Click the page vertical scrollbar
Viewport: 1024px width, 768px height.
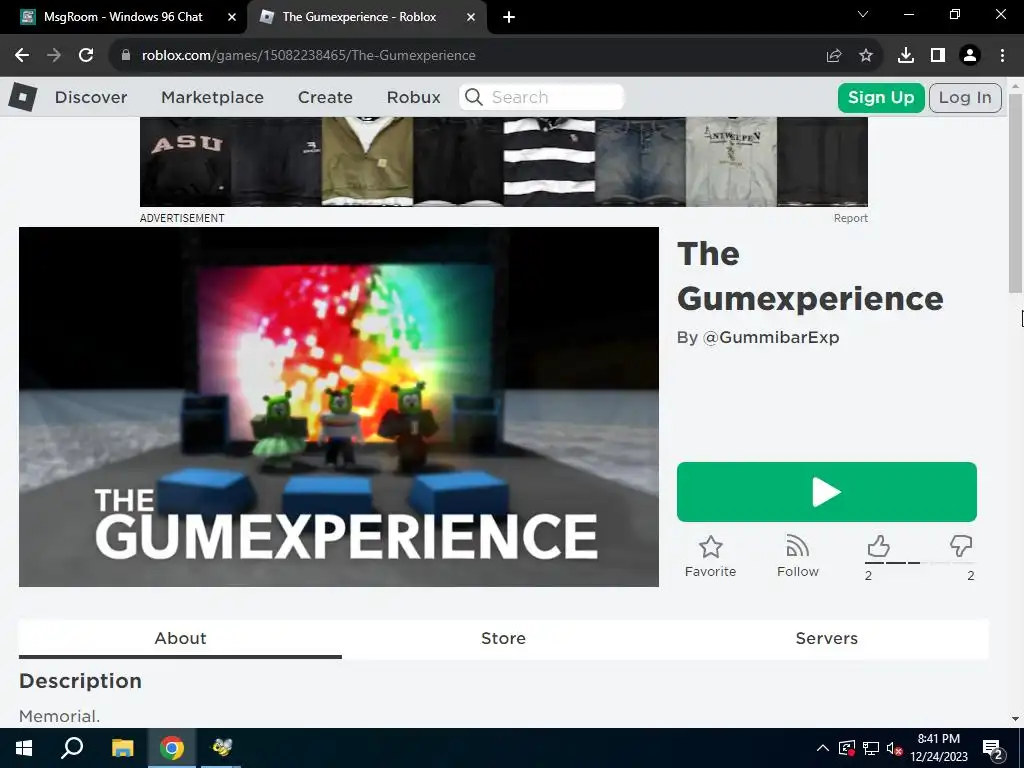[x=1015, y=194]
